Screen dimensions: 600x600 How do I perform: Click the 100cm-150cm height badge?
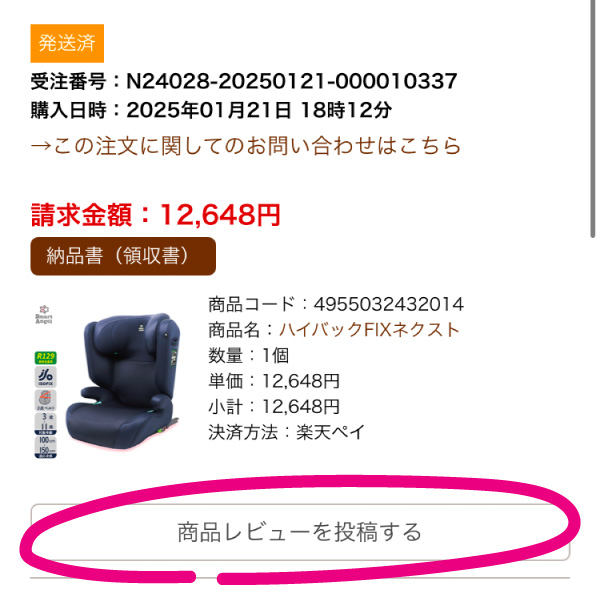pyautogui.click(x=46, y=447)
